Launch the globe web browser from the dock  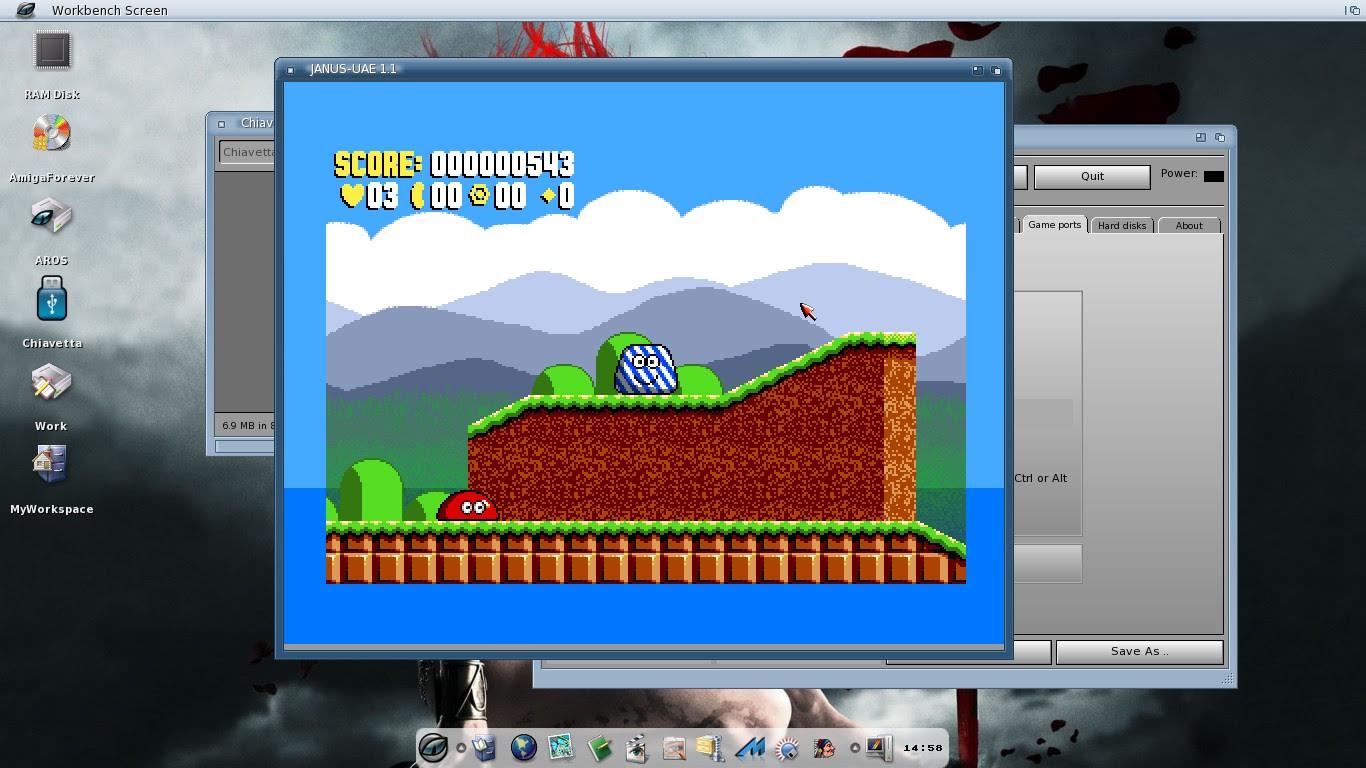pos(523,747)
